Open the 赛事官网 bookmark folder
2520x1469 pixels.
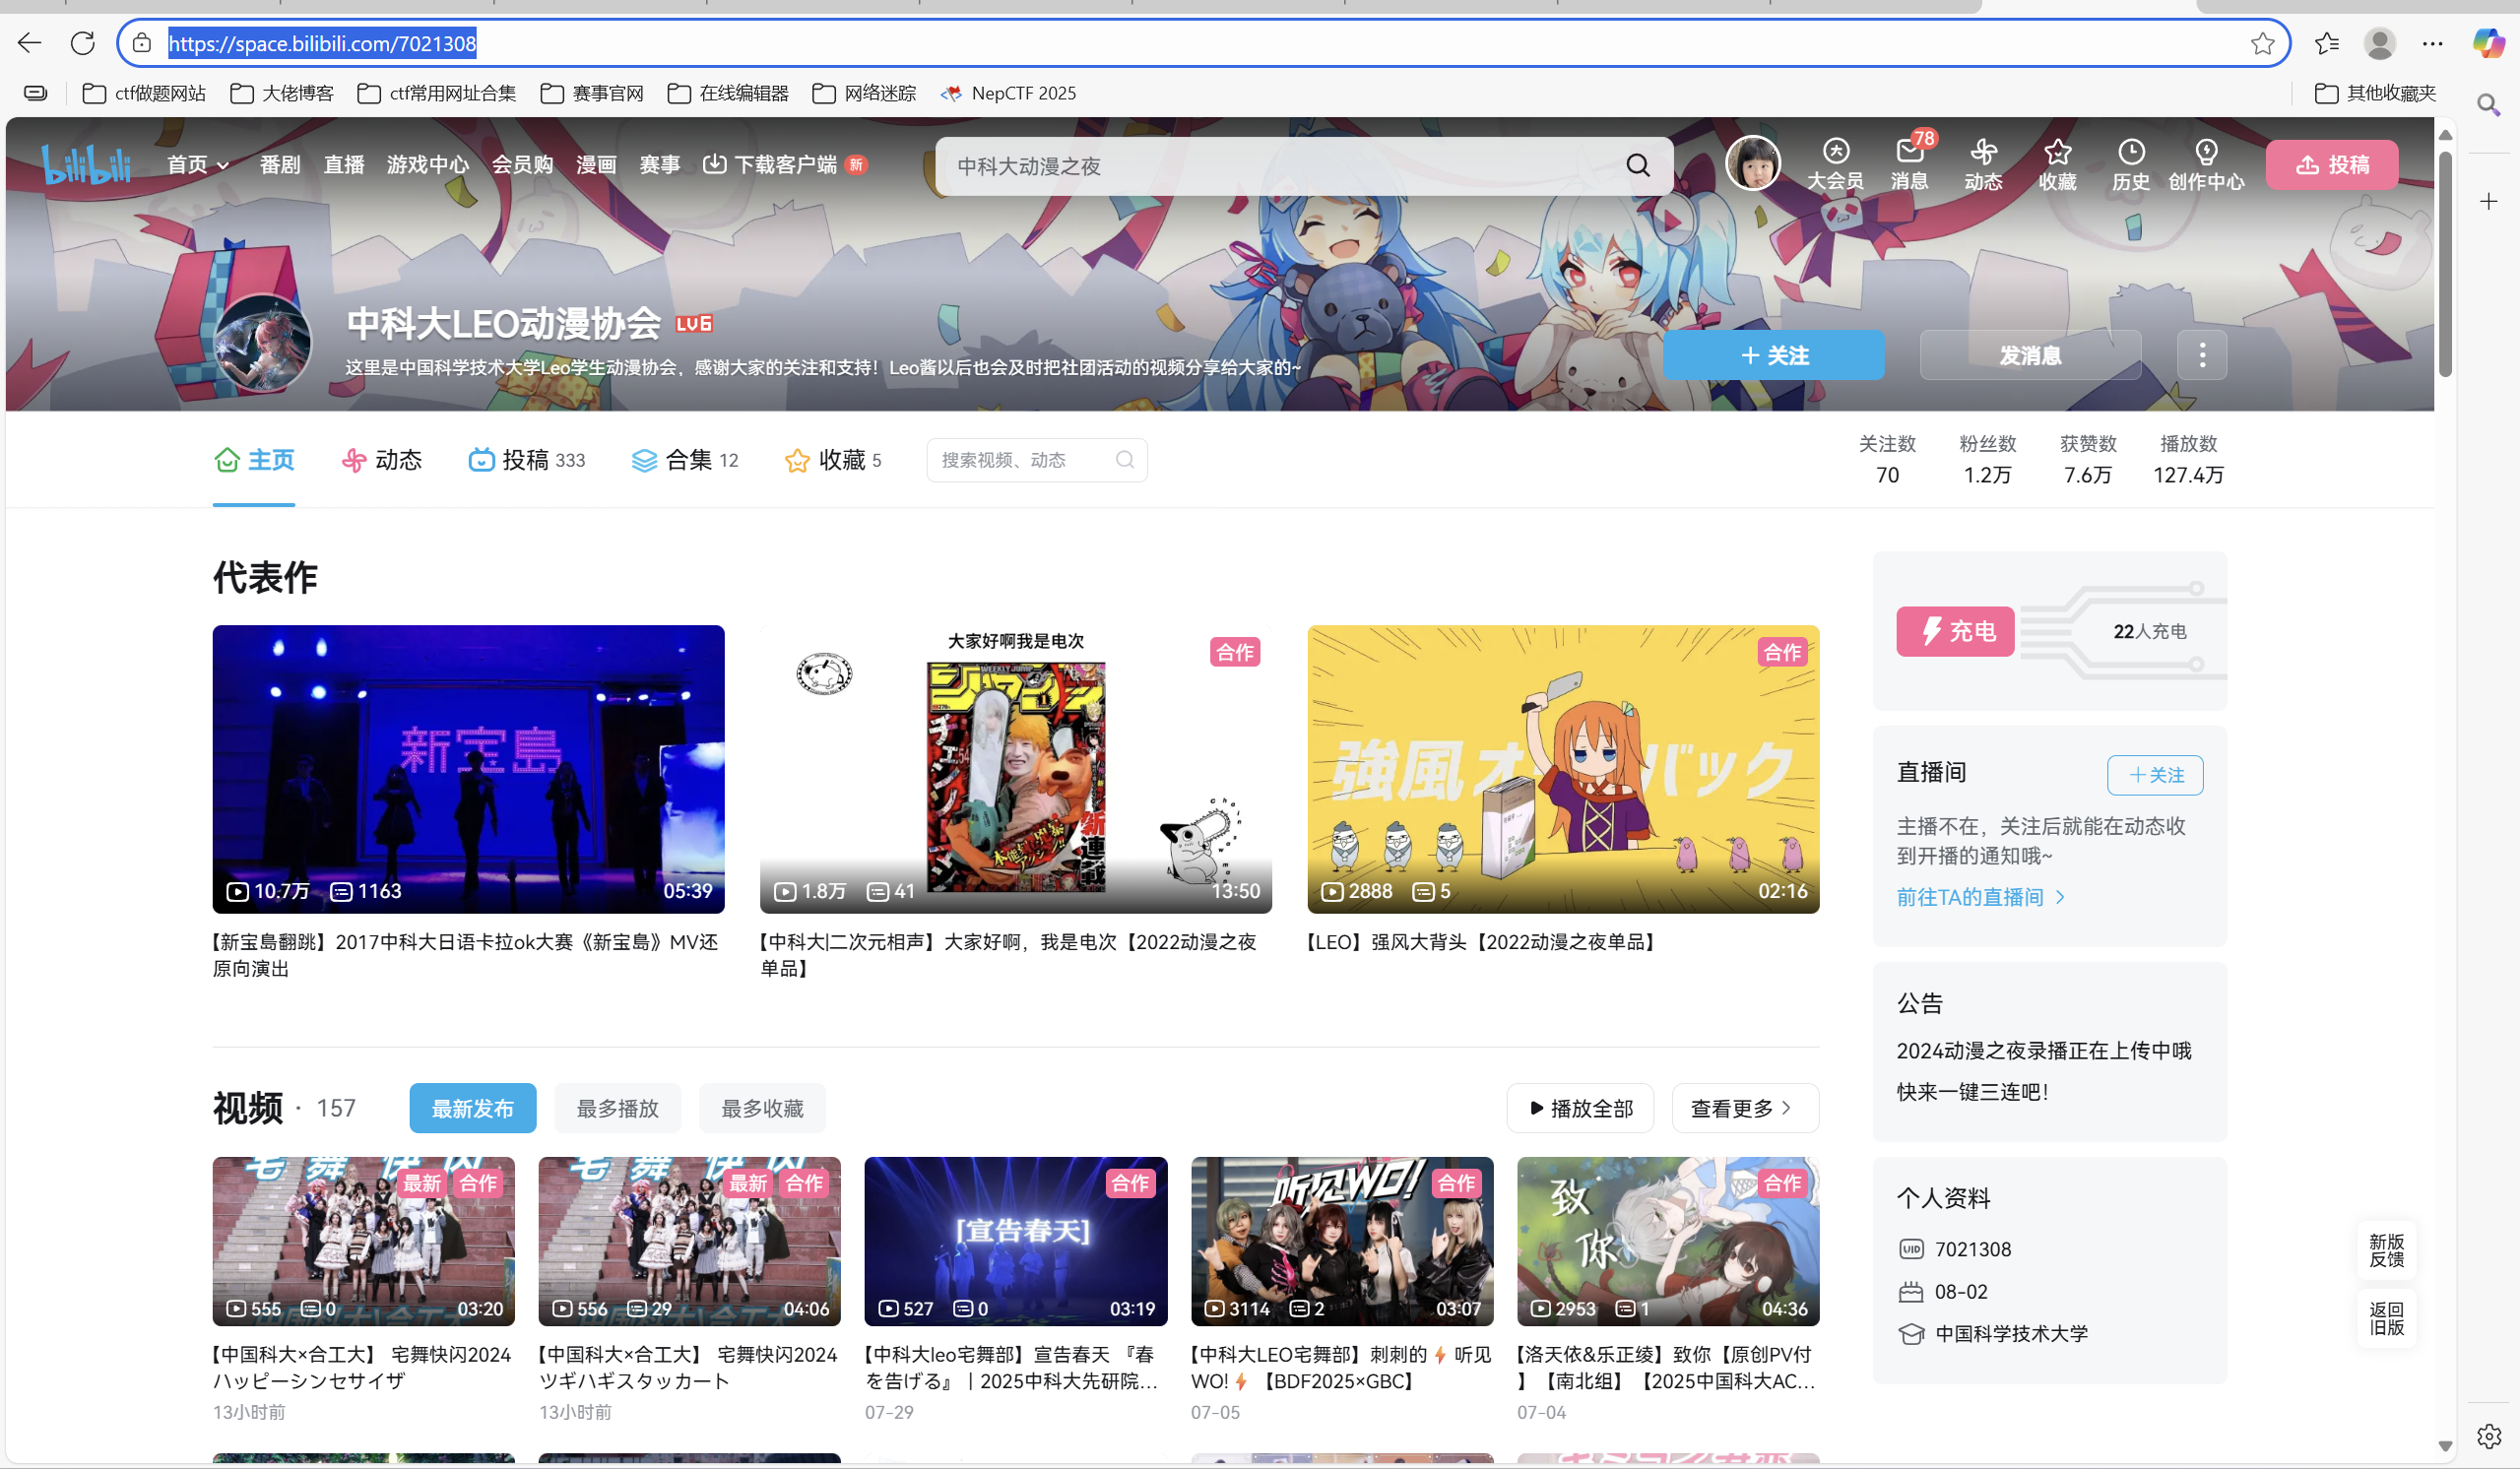592,93
